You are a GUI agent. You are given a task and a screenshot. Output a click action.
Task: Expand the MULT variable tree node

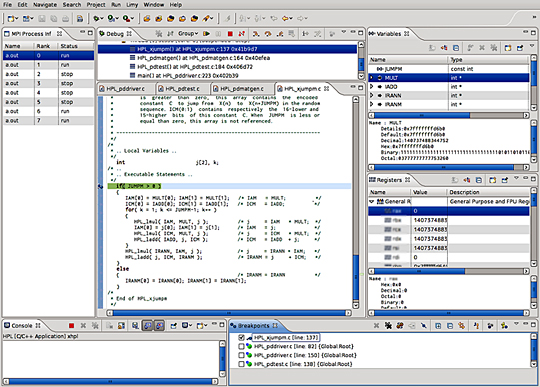click(x=372, y=78)
